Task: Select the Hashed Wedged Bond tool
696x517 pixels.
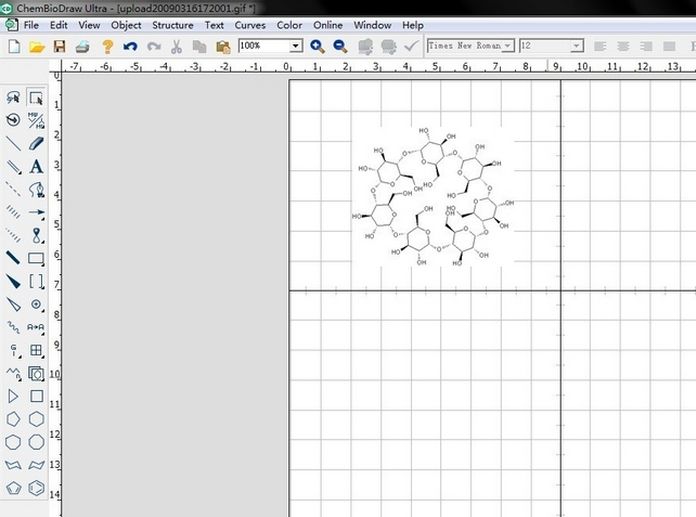Action: [13, 235]
